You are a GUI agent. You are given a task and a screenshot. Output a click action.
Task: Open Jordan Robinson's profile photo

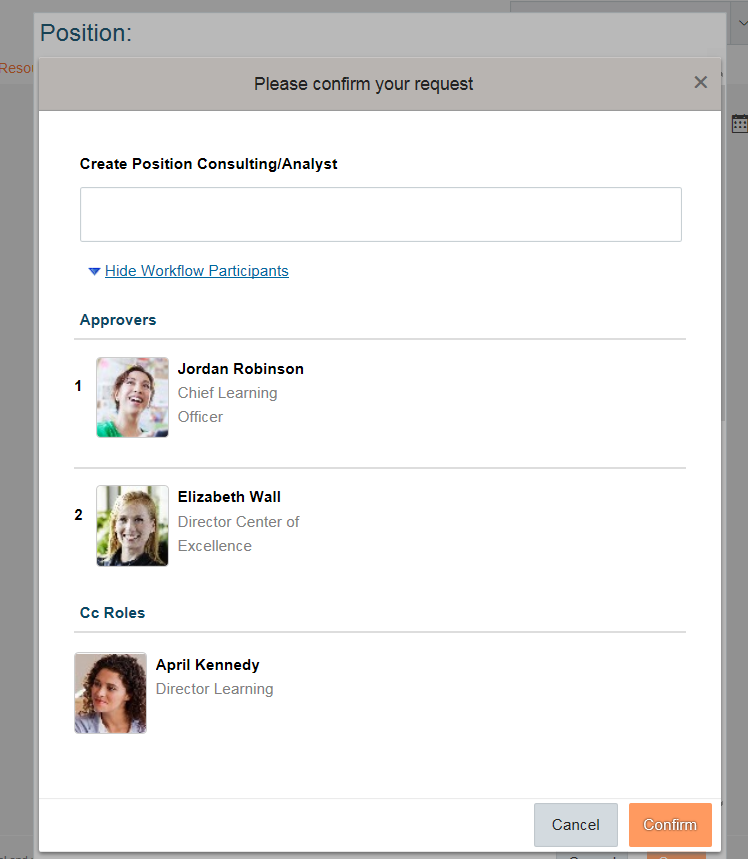[132, 397]
